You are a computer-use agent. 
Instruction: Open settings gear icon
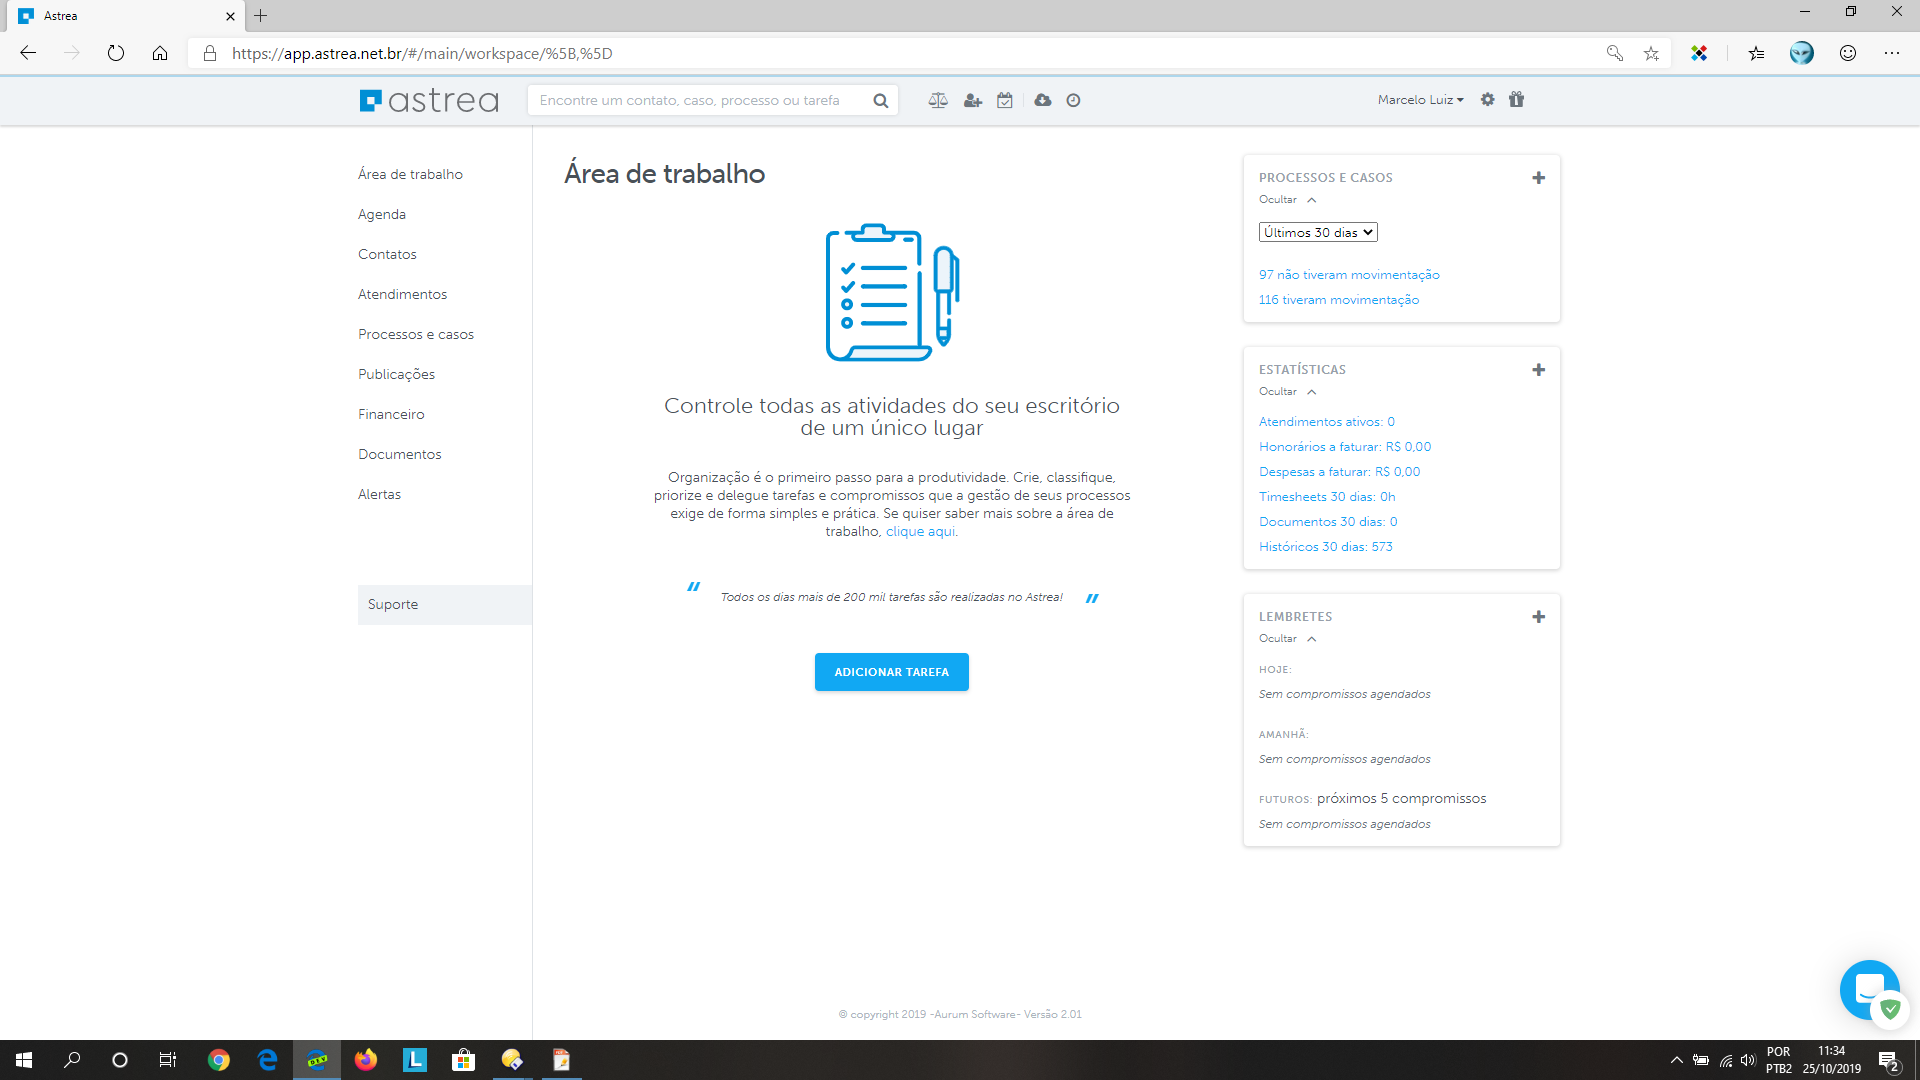point(1488,99)
